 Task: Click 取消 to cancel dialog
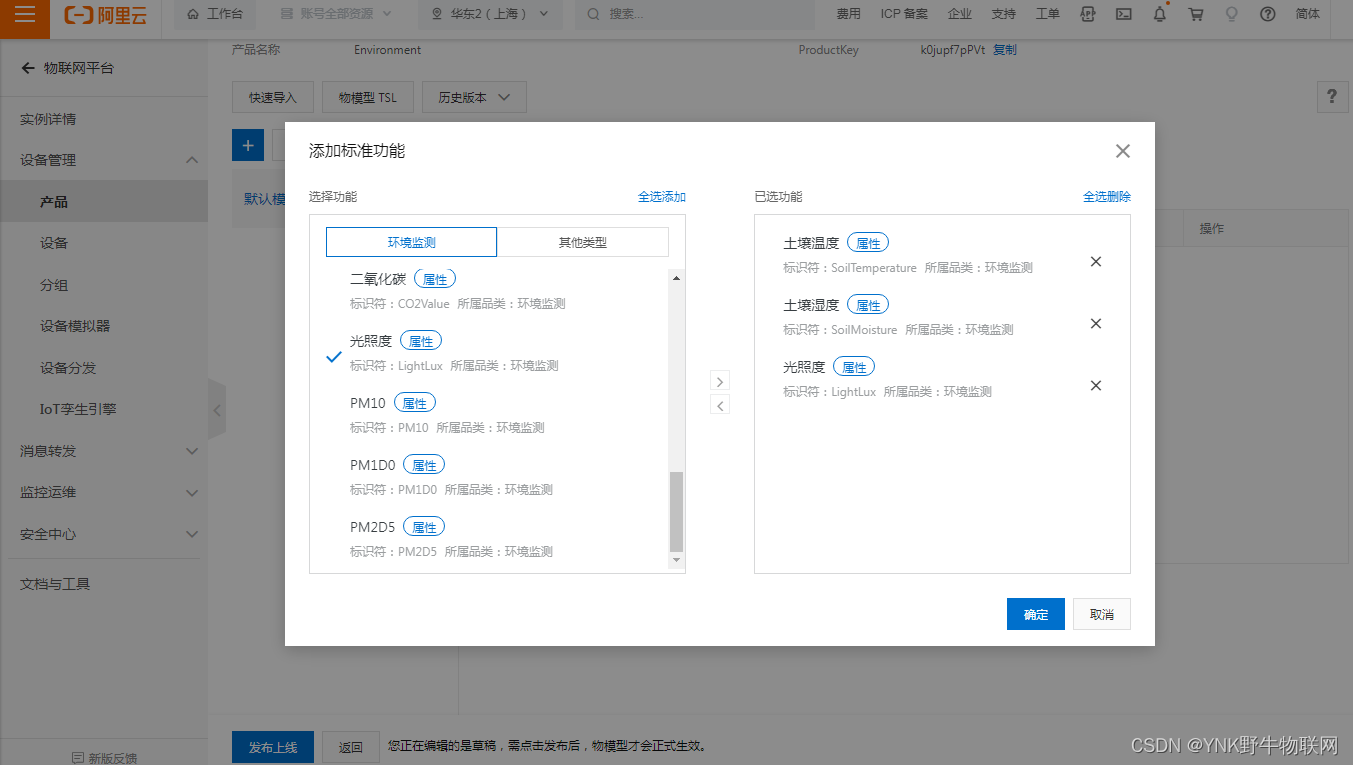(x=1102, y=614)
